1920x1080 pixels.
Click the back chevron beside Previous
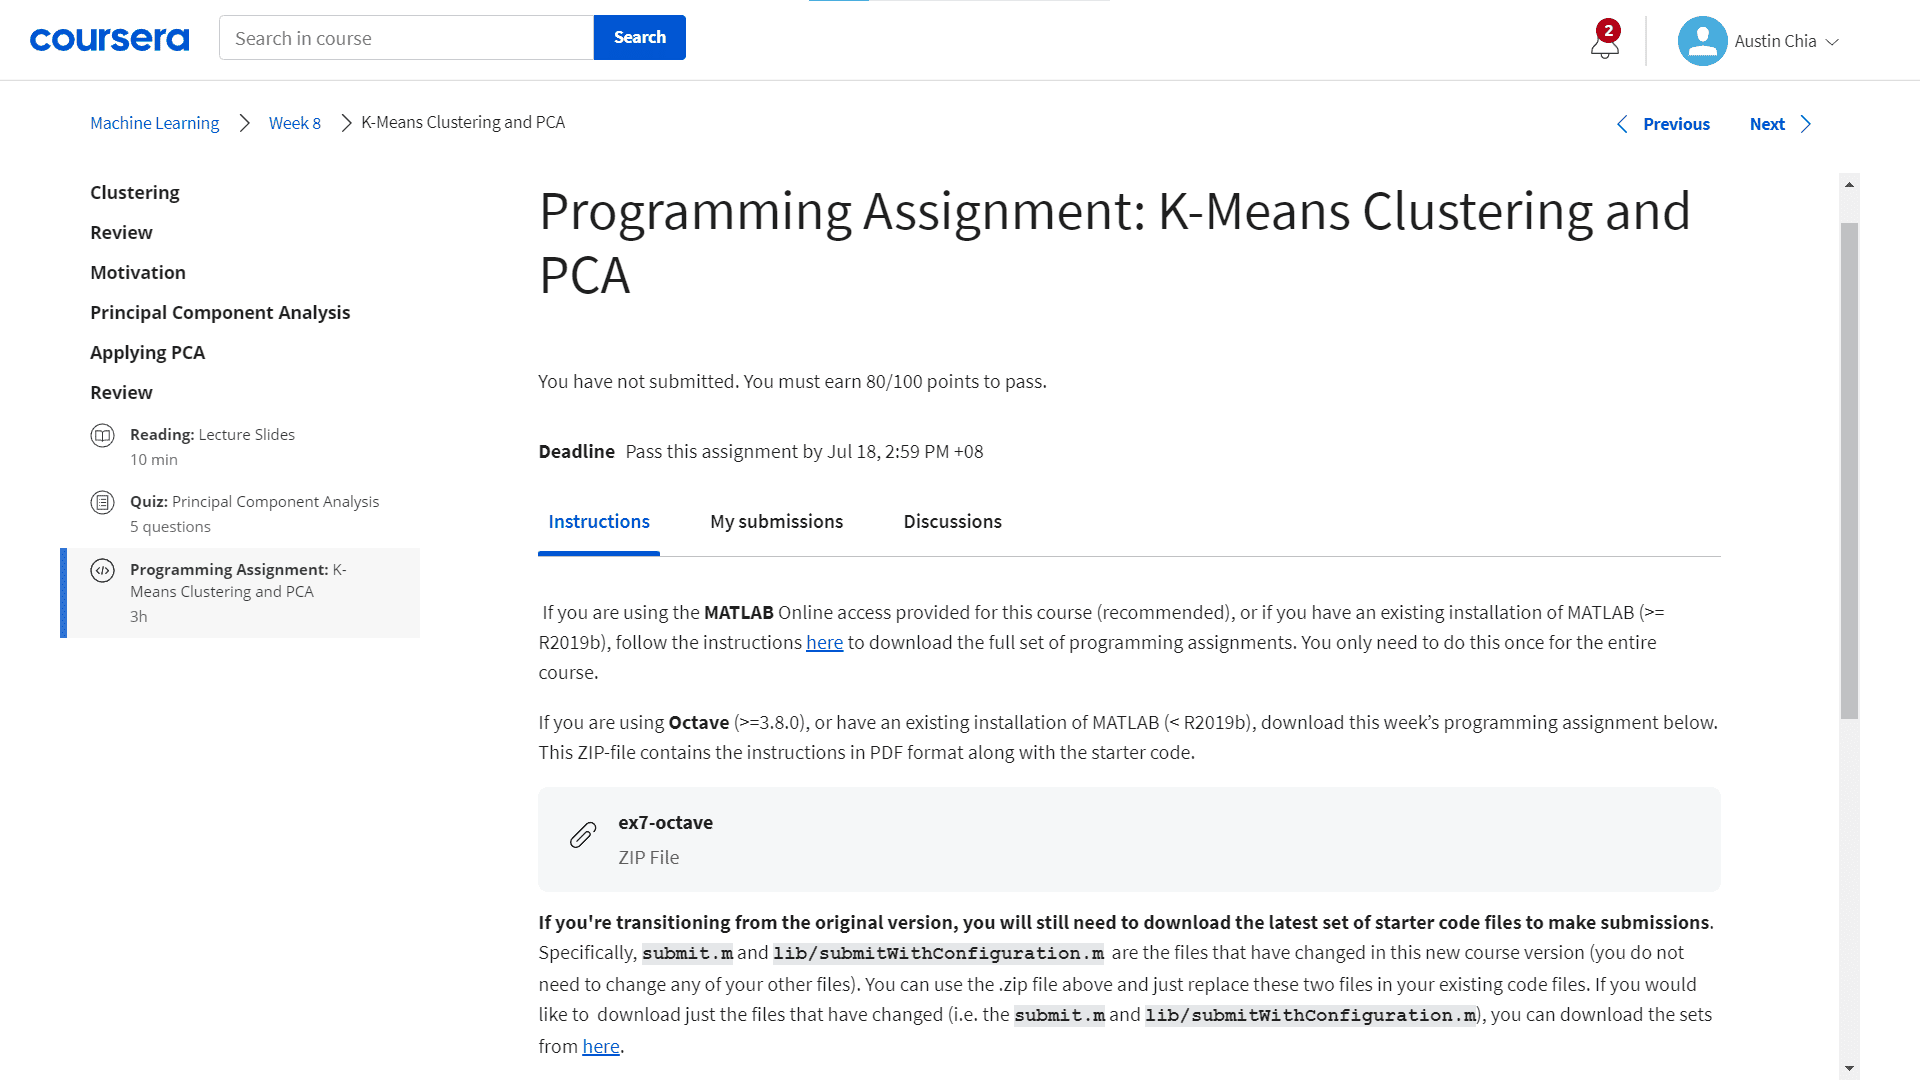1623,124
